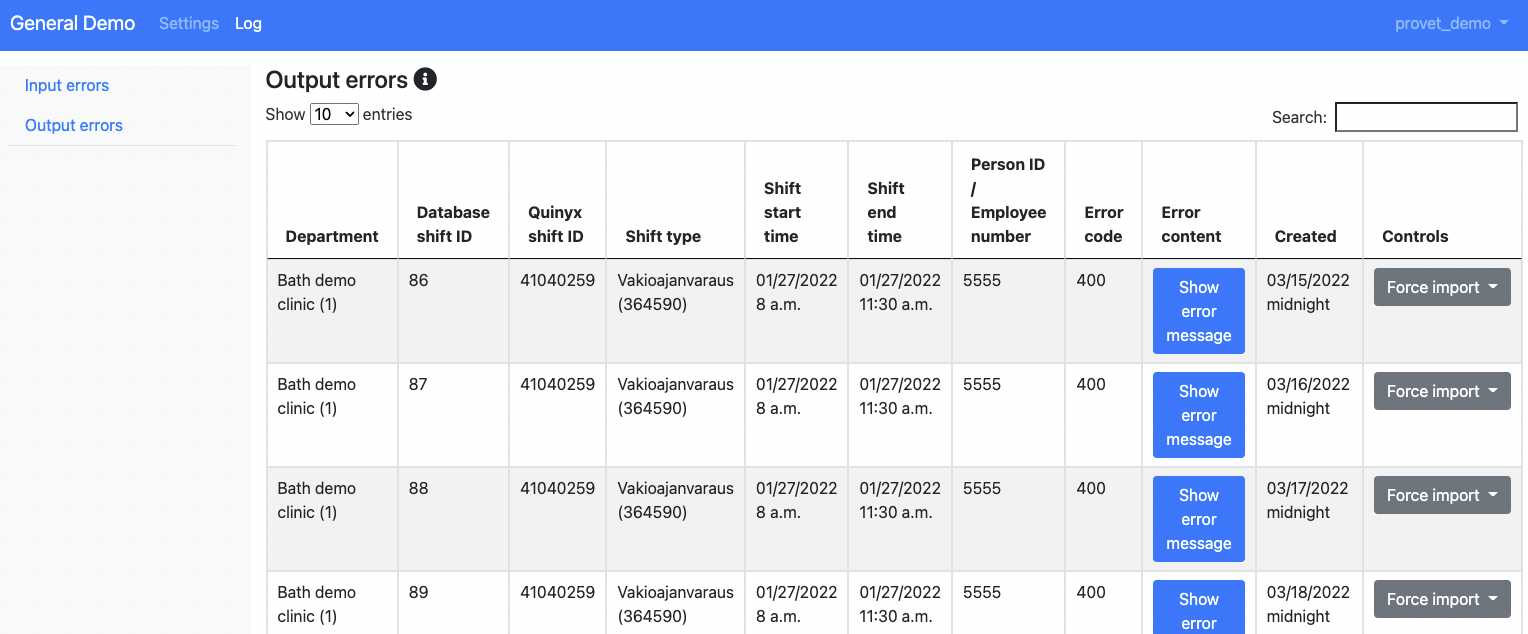Open Input errors in the sidebar
1528x634 pixels.
coord(67,85)
